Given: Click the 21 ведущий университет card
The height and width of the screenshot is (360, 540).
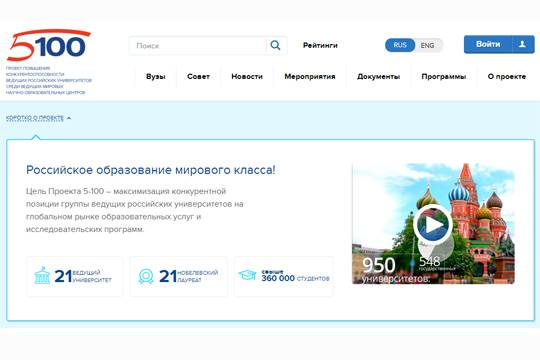Looking at the screenshot, I should tap(74, 276).
